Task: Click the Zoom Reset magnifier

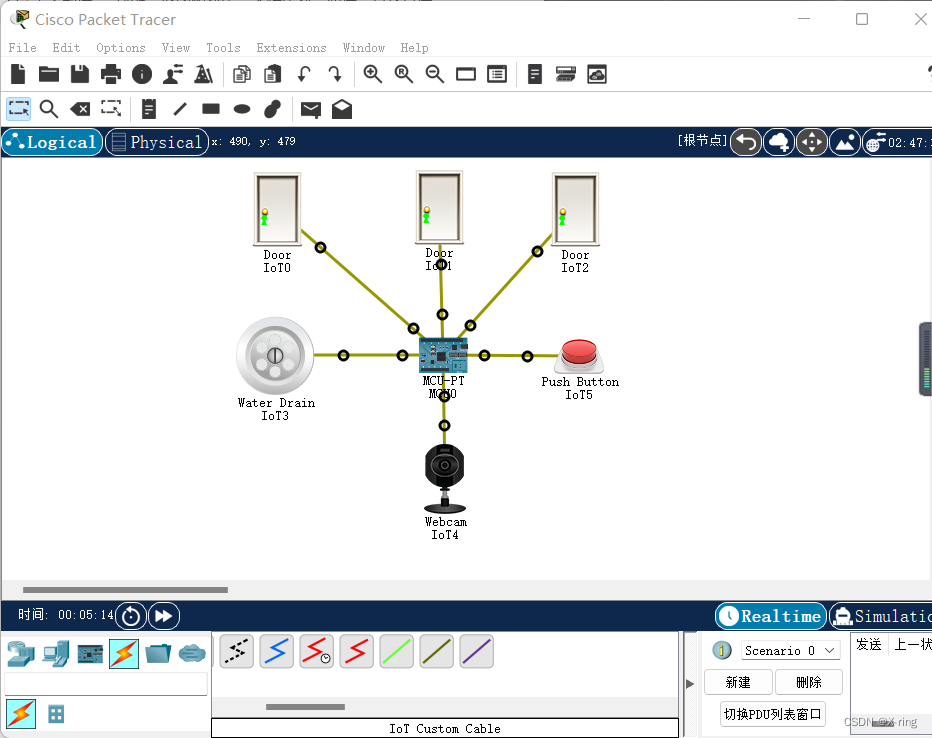Action: [x=404, y=74]
